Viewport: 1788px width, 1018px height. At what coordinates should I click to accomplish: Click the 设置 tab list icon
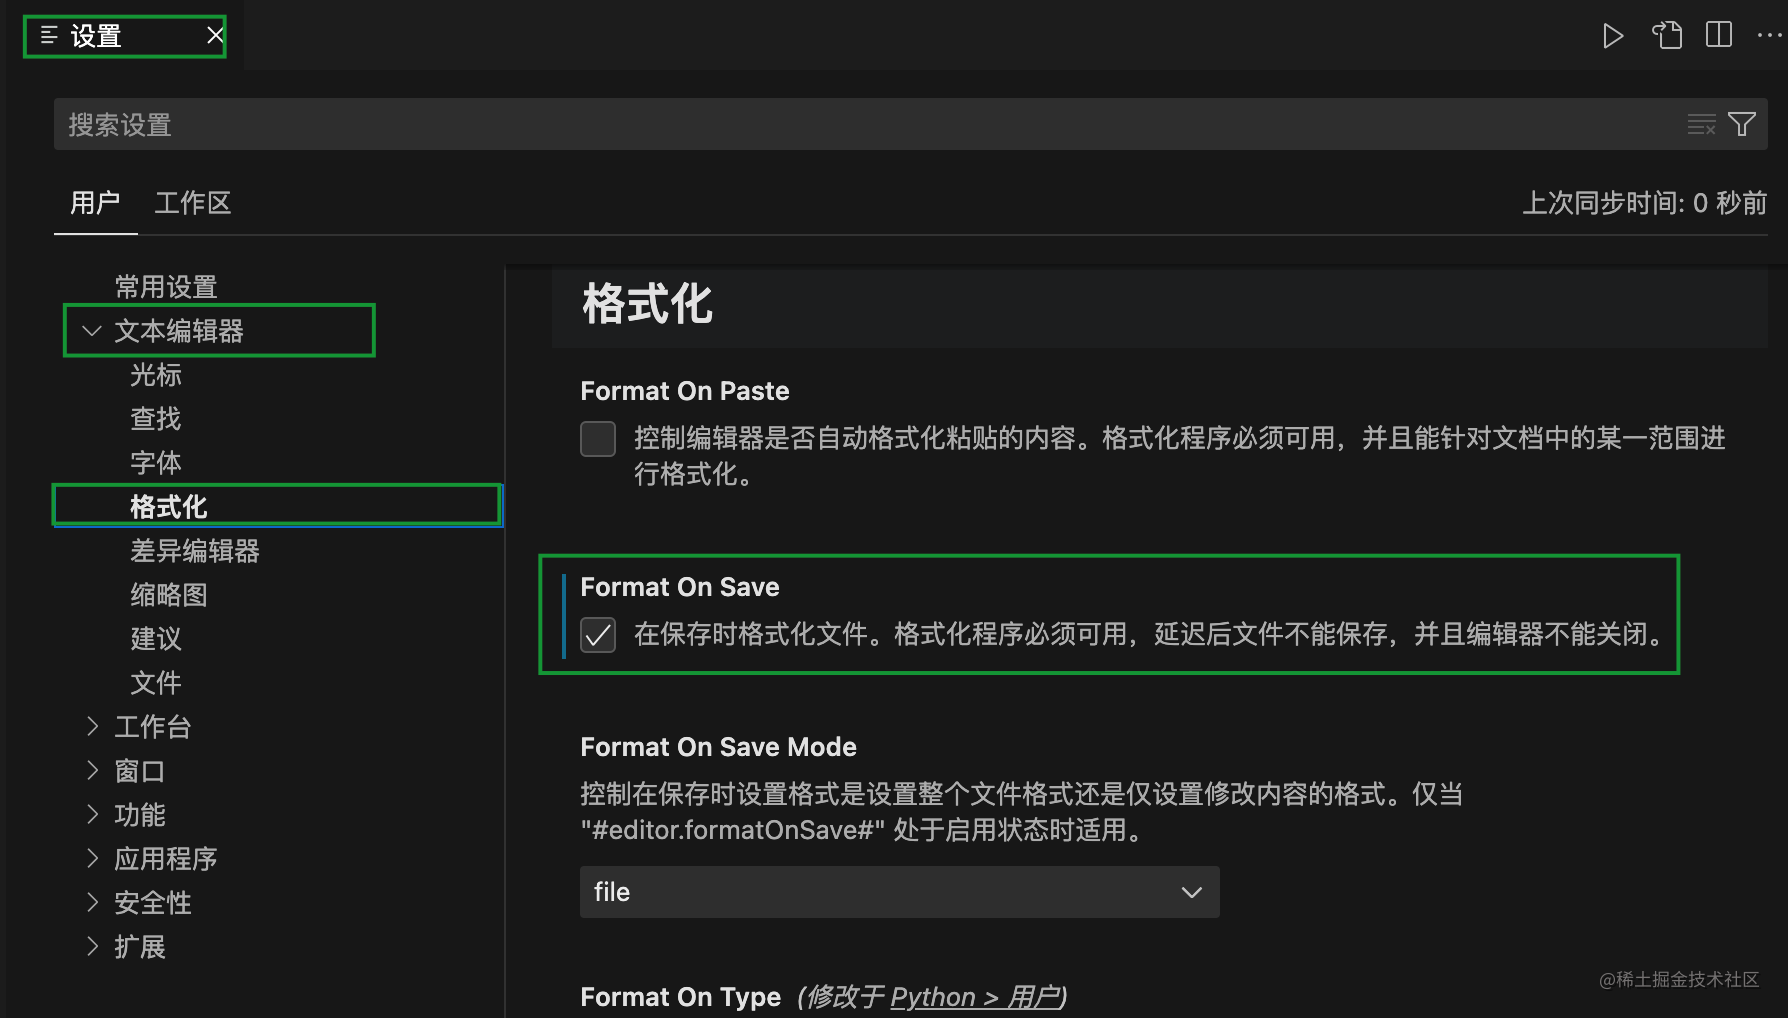tap(49, 36)
